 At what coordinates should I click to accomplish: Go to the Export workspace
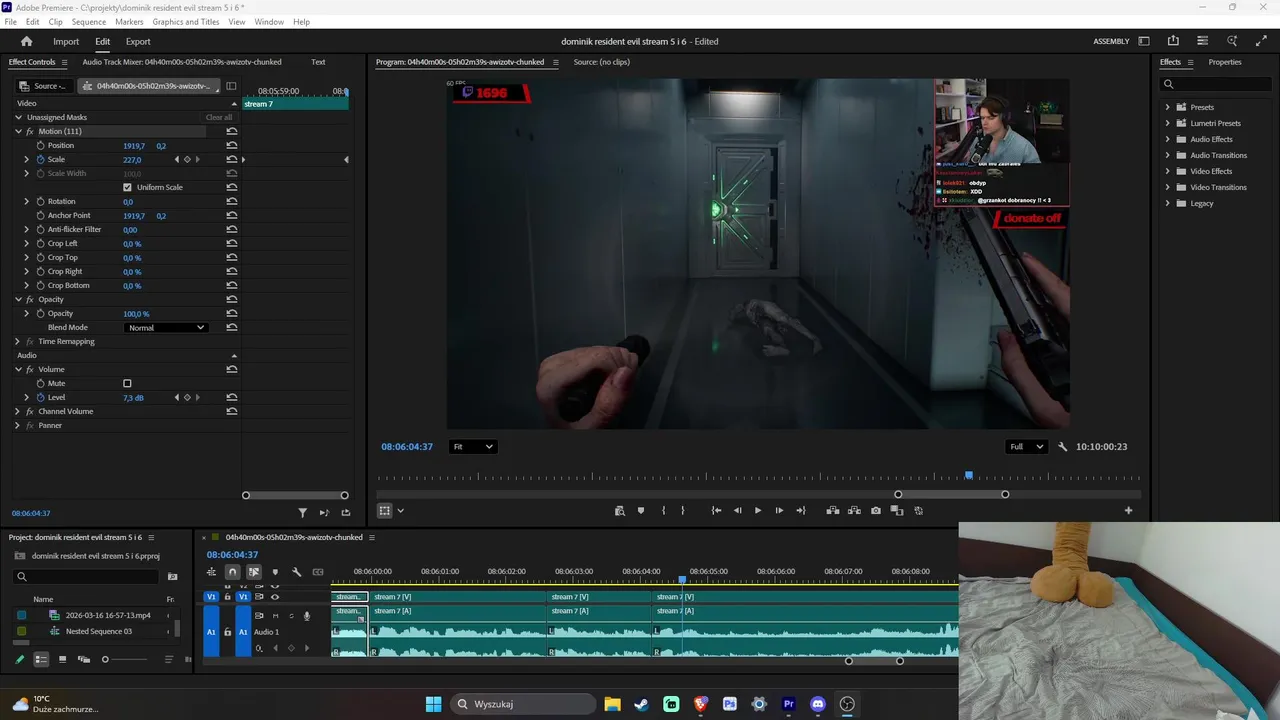pyautogui.click(x=138, y=41)
